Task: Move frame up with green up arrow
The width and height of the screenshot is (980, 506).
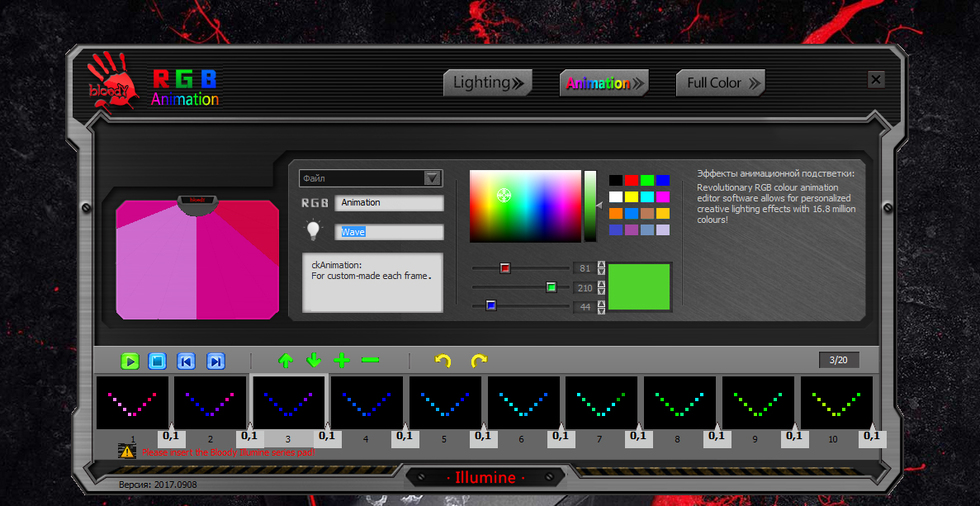Action: coord(286,360)
